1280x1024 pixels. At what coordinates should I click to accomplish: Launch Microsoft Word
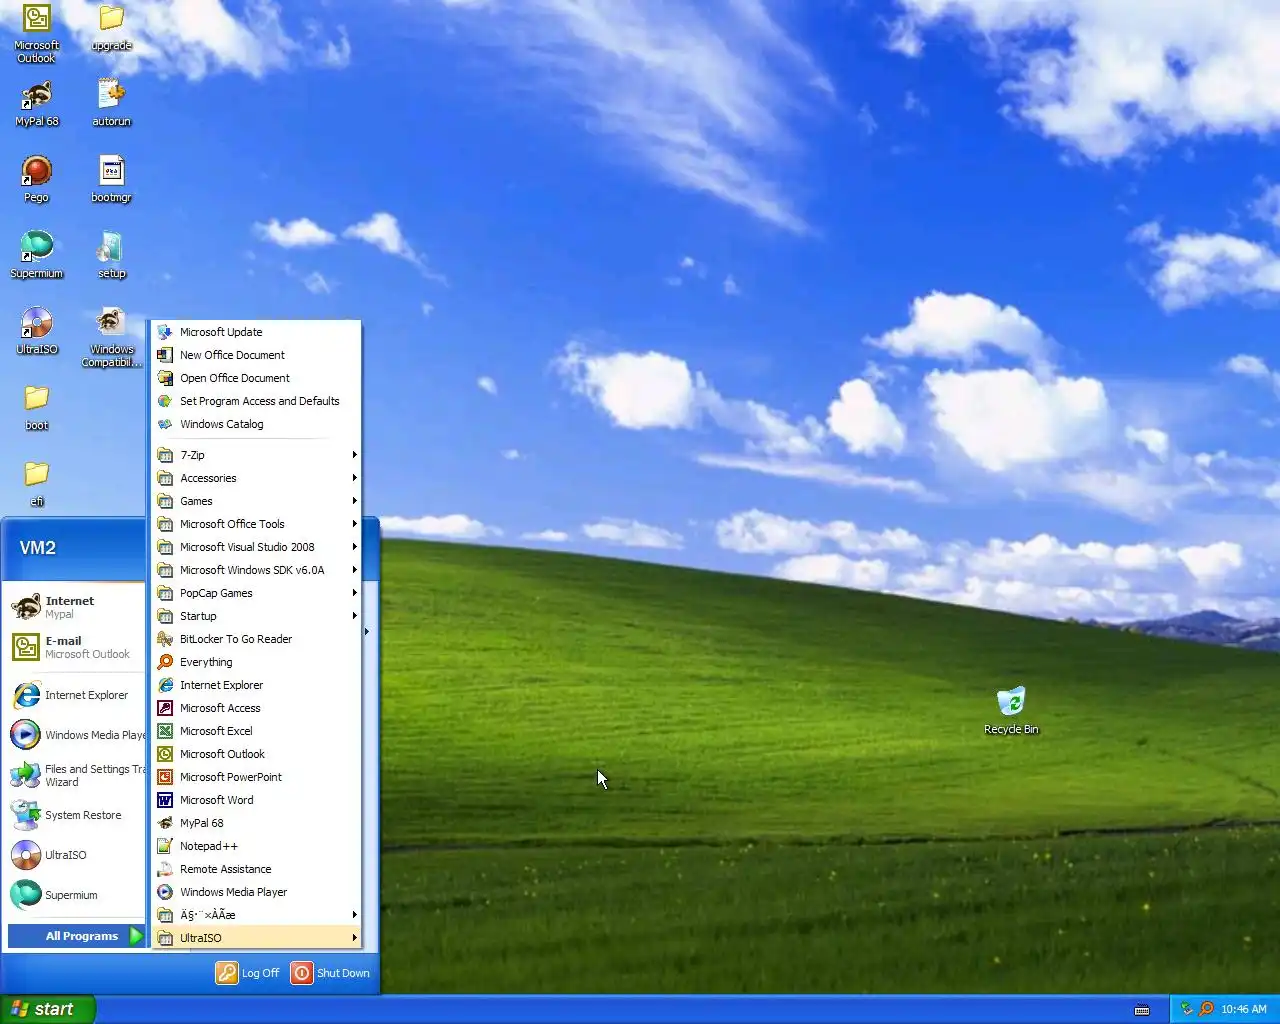click(x=256, y=800)
